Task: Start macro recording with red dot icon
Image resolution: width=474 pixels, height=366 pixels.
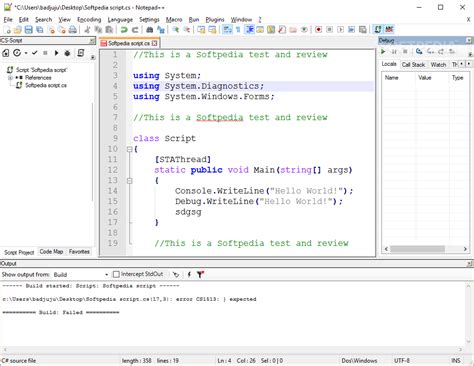Action: click(x=318, y=30)
